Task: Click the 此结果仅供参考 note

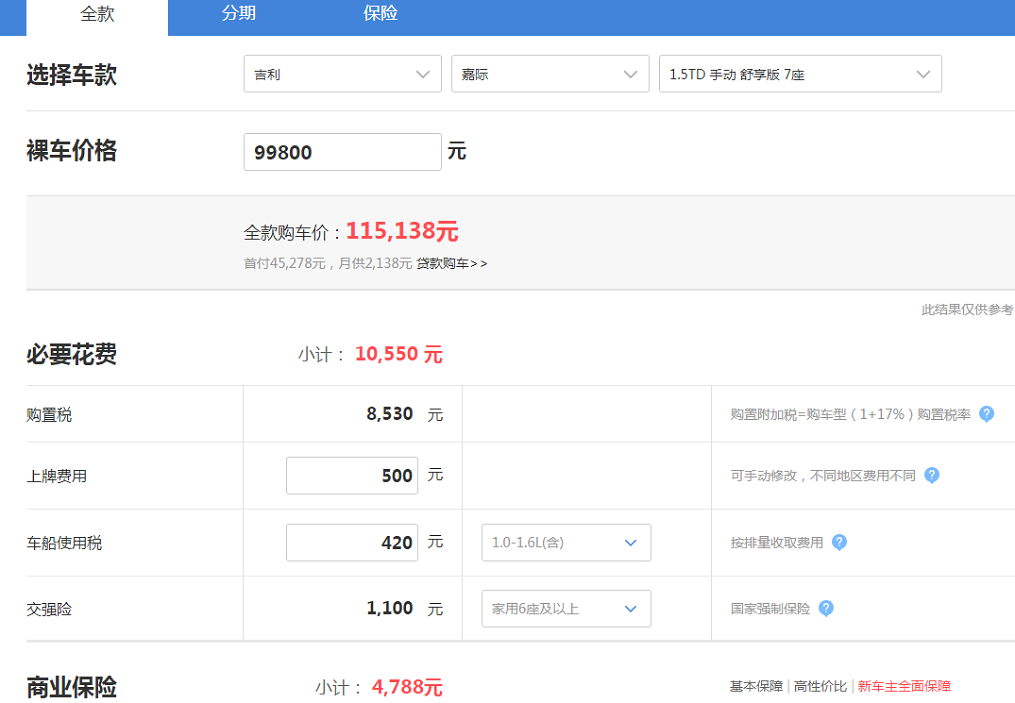Action: point(968,309)
